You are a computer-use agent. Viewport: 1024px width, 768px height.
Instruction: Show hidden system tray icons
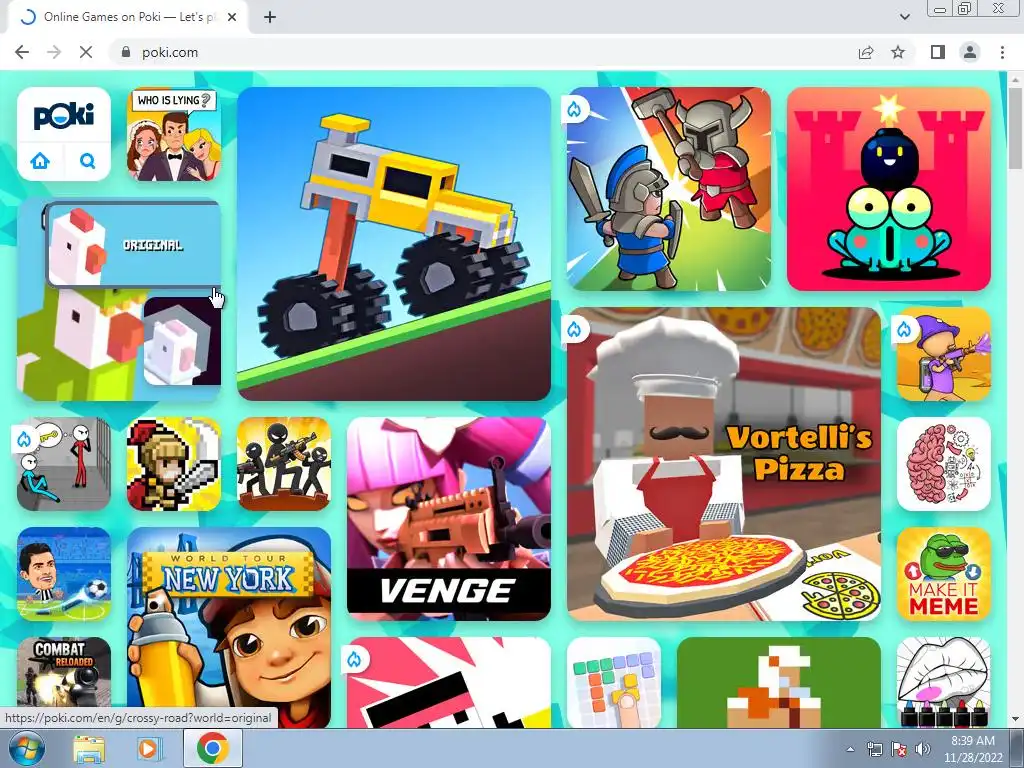click(x=850, y=750)
